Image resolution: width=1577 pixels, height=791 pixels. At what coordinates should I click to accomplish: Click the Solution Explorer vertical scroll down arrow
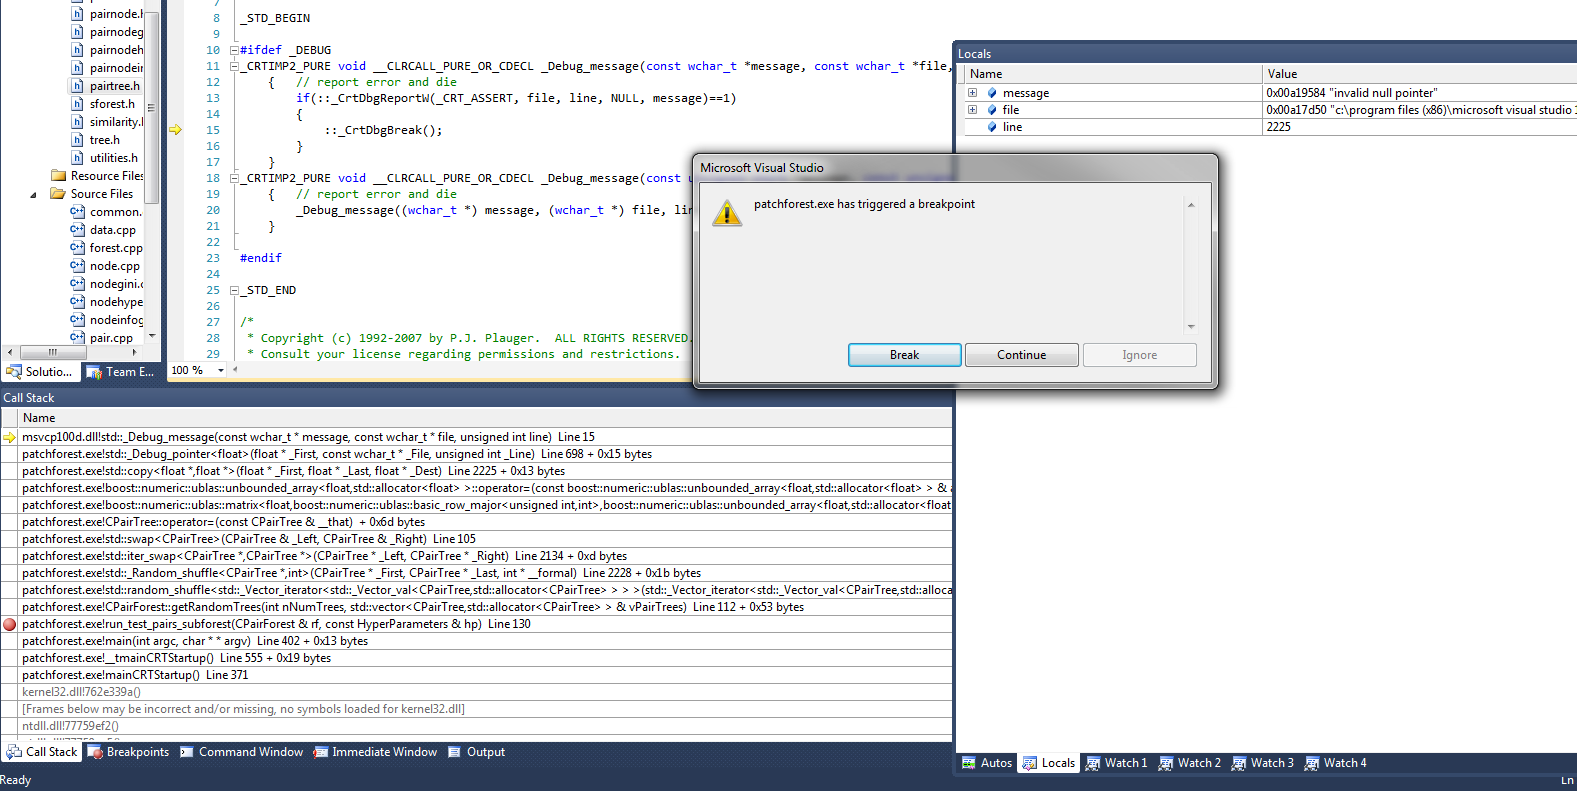(152, 336)
